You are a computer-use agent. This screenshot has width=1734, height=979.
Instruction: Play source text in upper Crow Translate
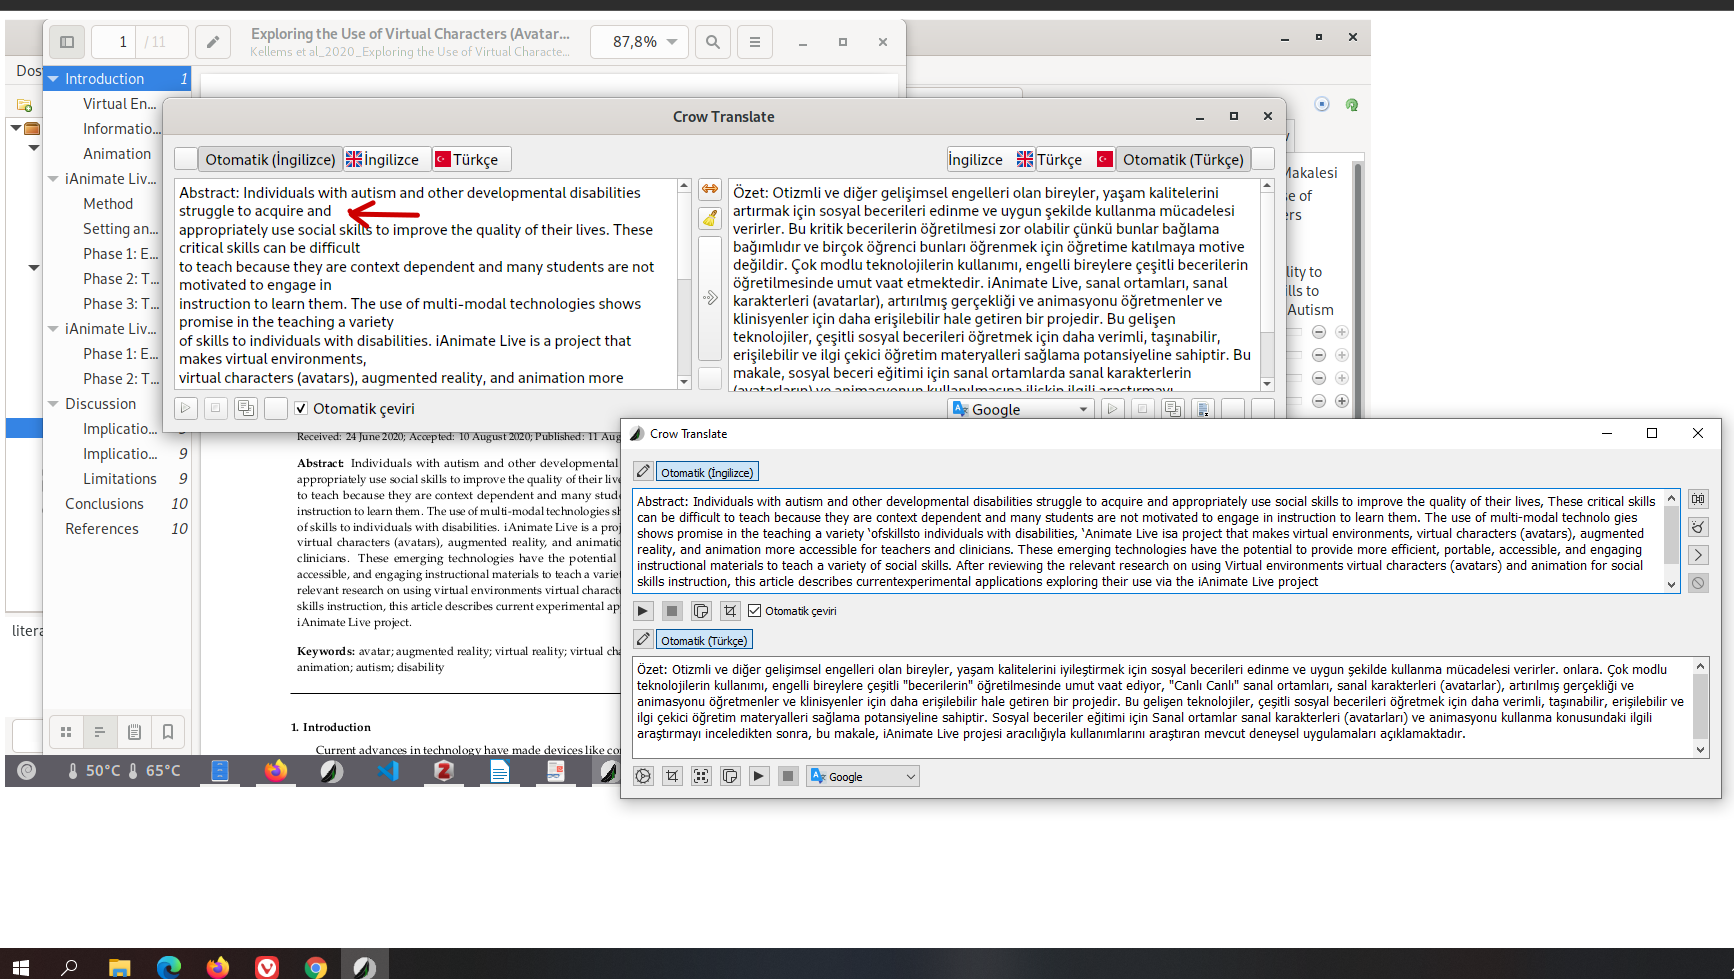185,408
